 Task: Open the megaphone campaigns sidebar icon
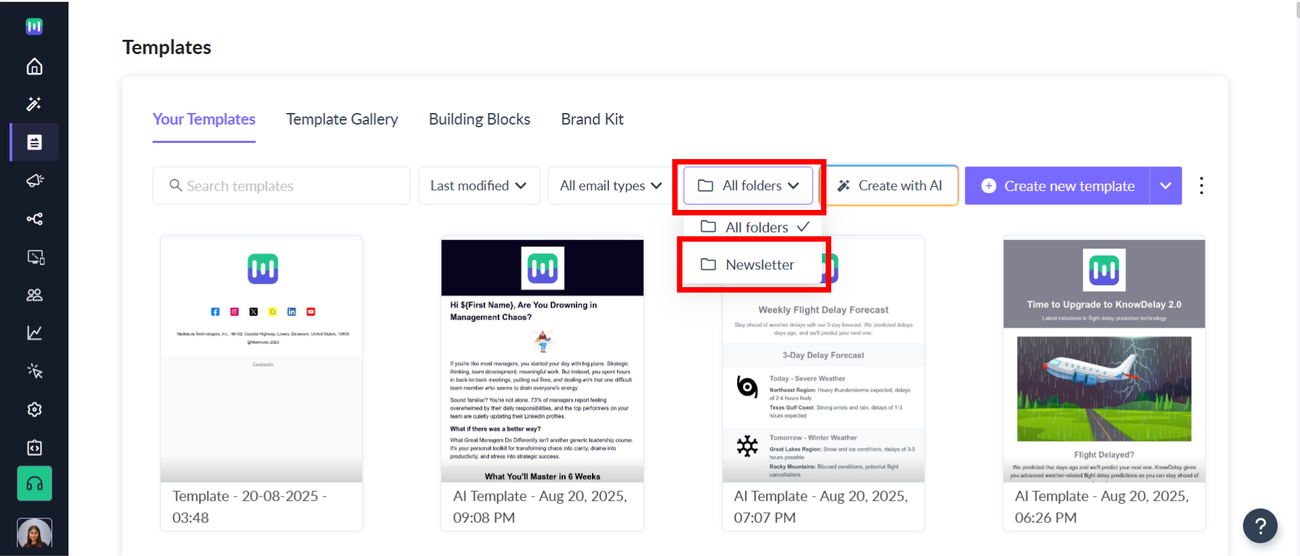pos(34,181)
